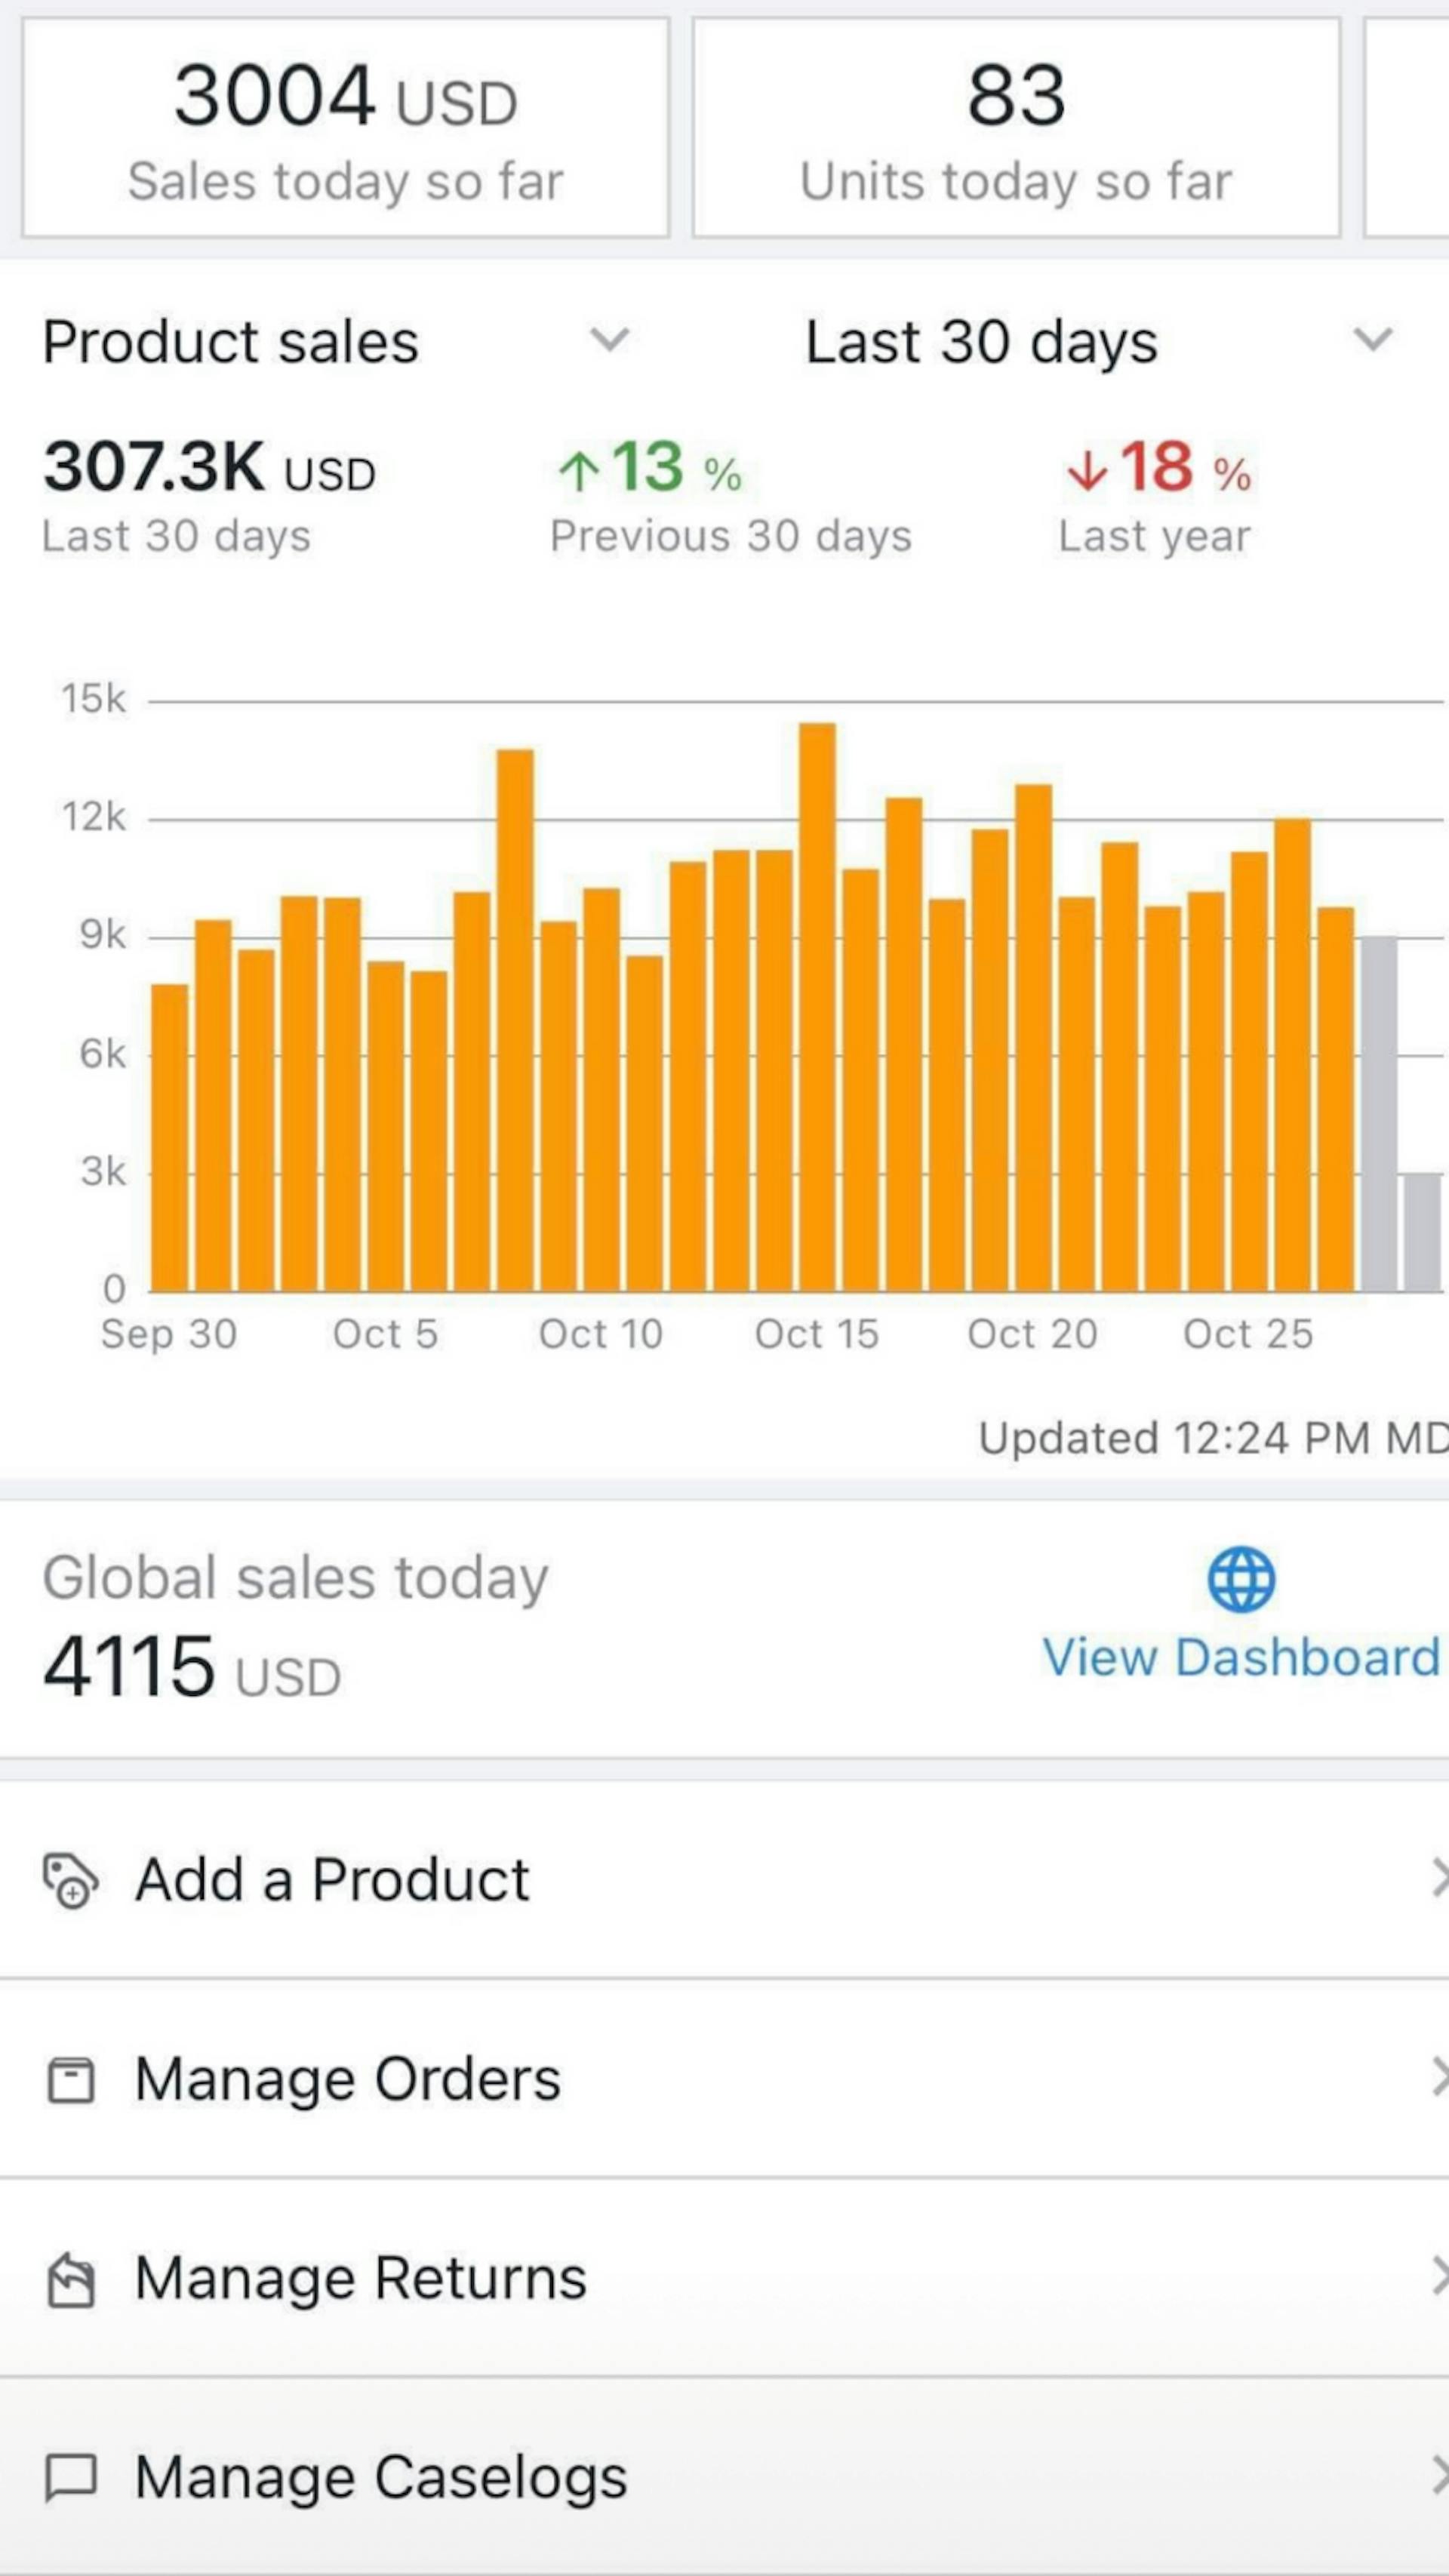Click the View Dashboard link

pos(1241,1657)
